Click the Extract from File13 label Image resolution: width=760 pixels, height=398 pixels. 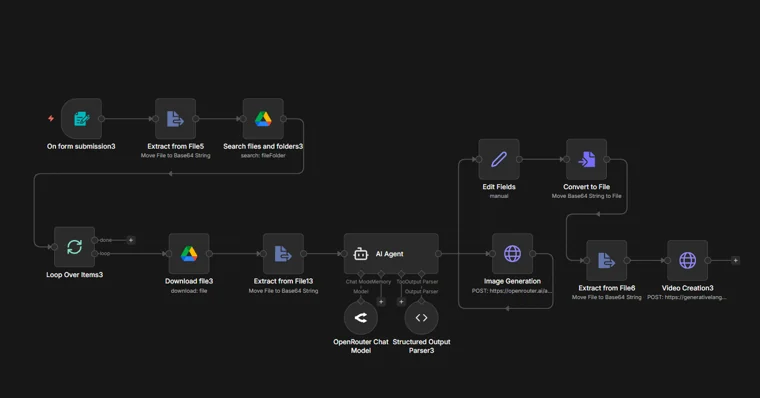coord(284,281)
